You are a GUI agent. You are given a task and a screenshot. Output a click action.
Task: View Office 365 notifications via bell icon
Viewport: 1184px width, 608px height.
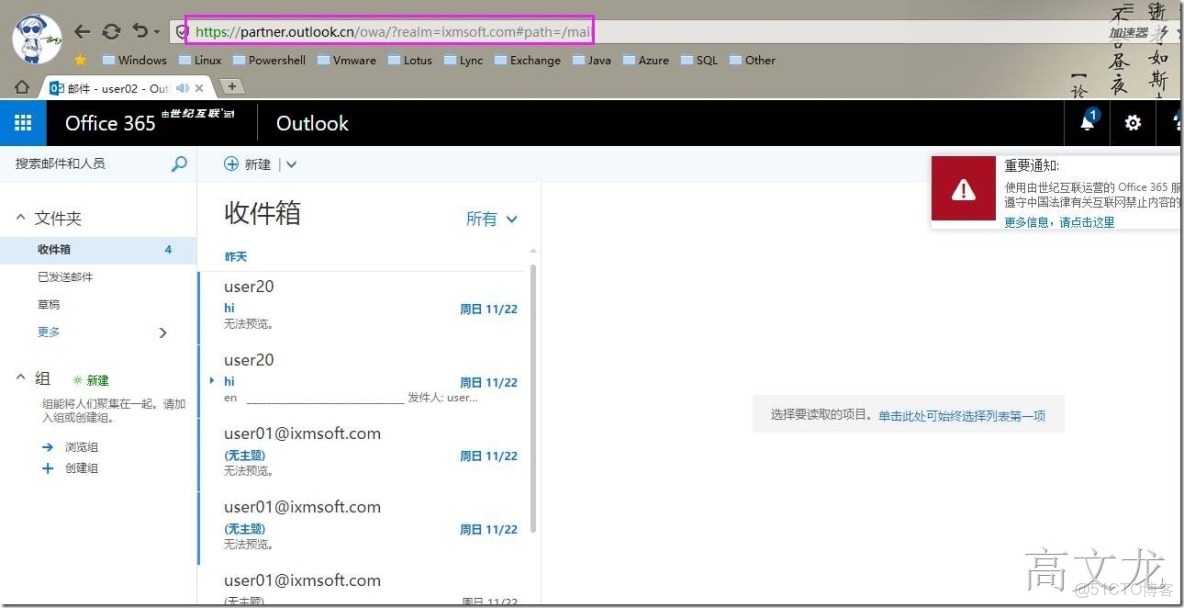[x=1088, y=122]
